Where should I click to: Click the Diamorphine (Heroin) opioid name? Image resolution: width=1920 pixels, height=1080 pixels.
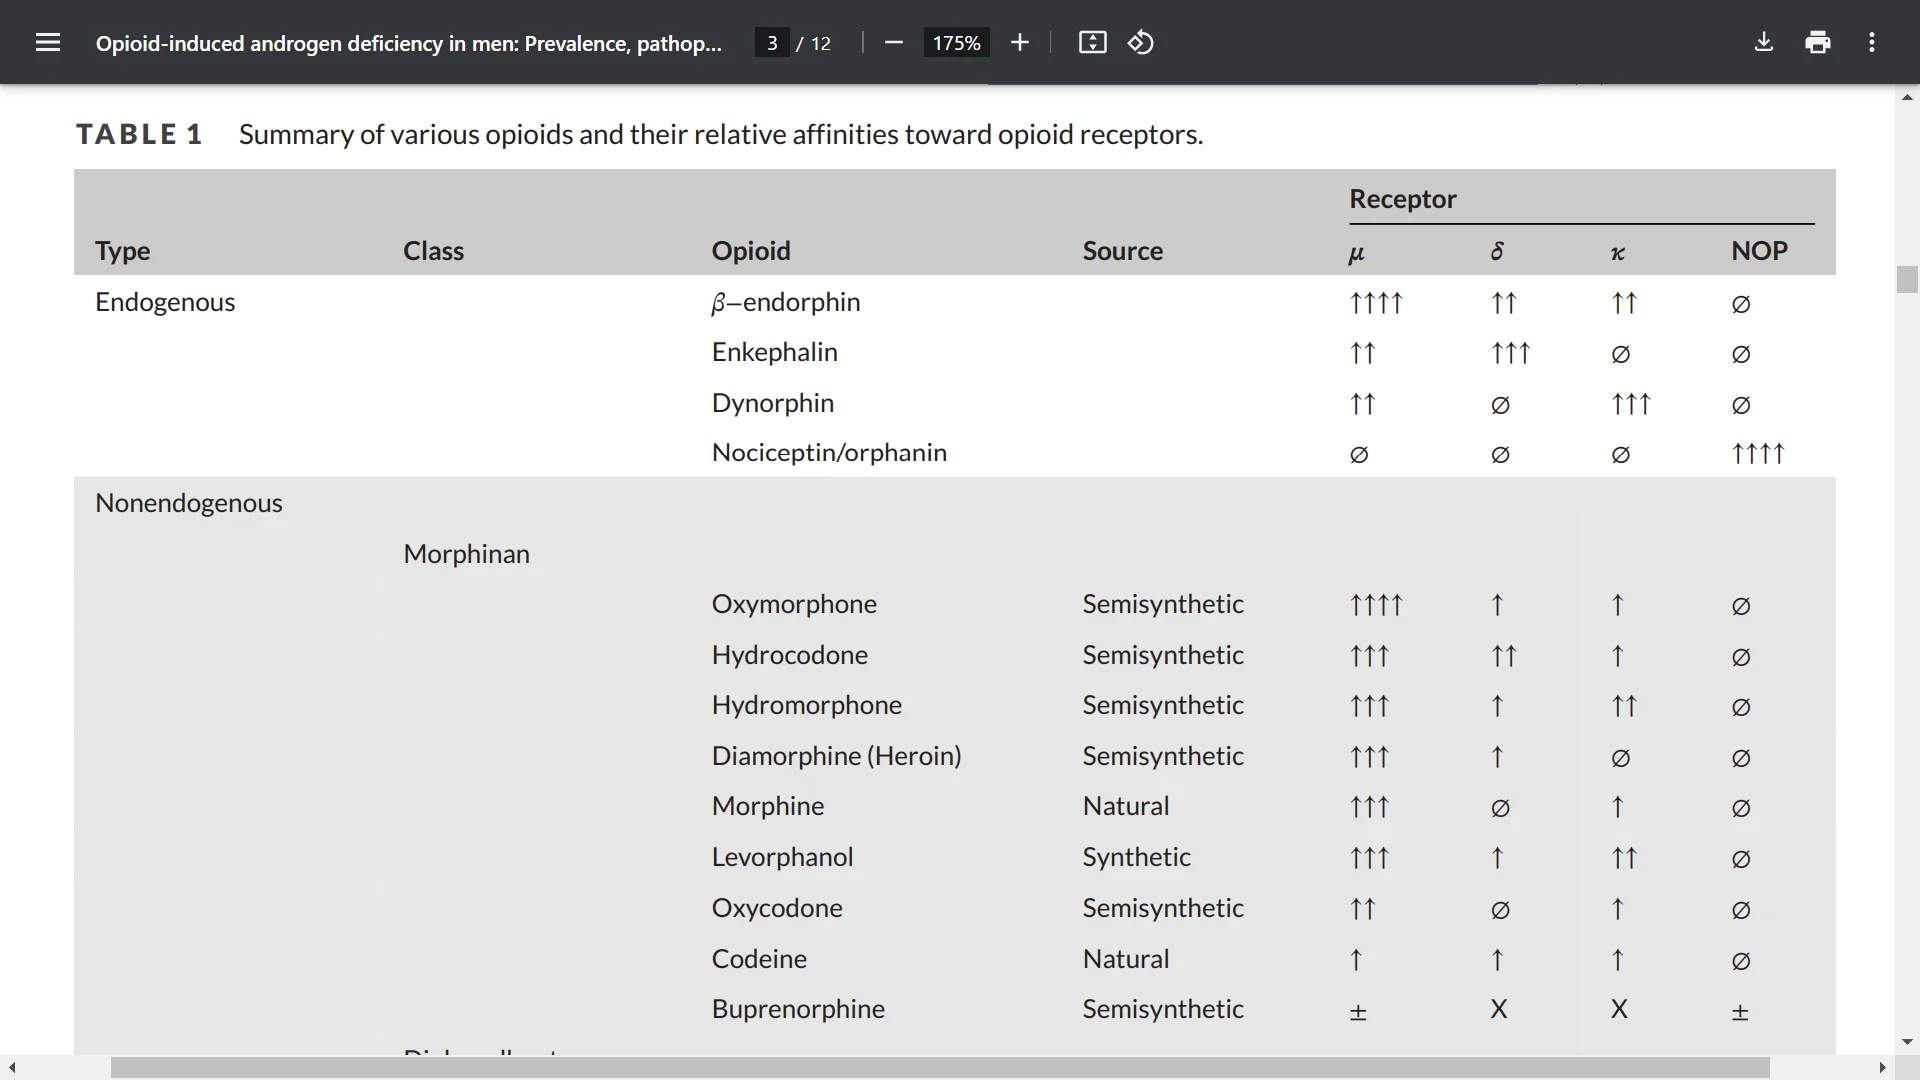837,756
